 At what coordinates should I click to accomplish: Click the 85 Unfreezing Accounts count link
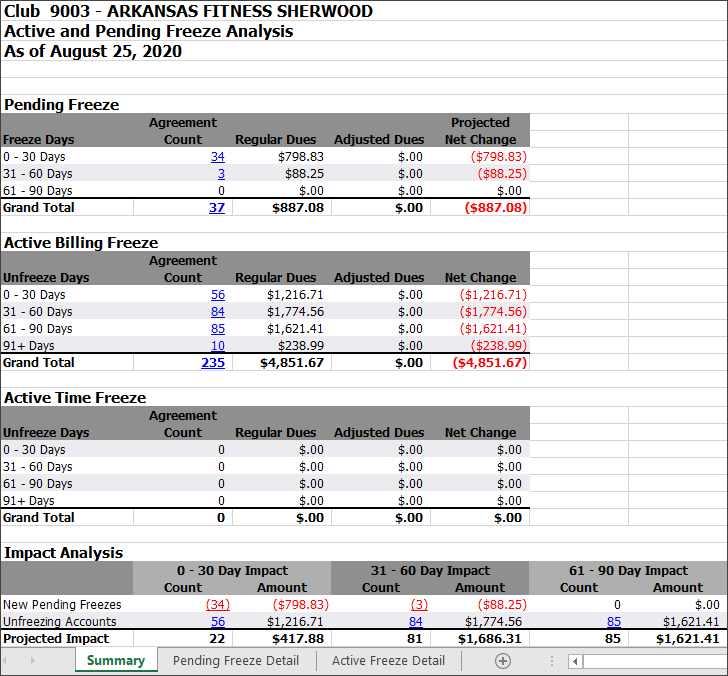pyautogui.click(x=613, y=622)
